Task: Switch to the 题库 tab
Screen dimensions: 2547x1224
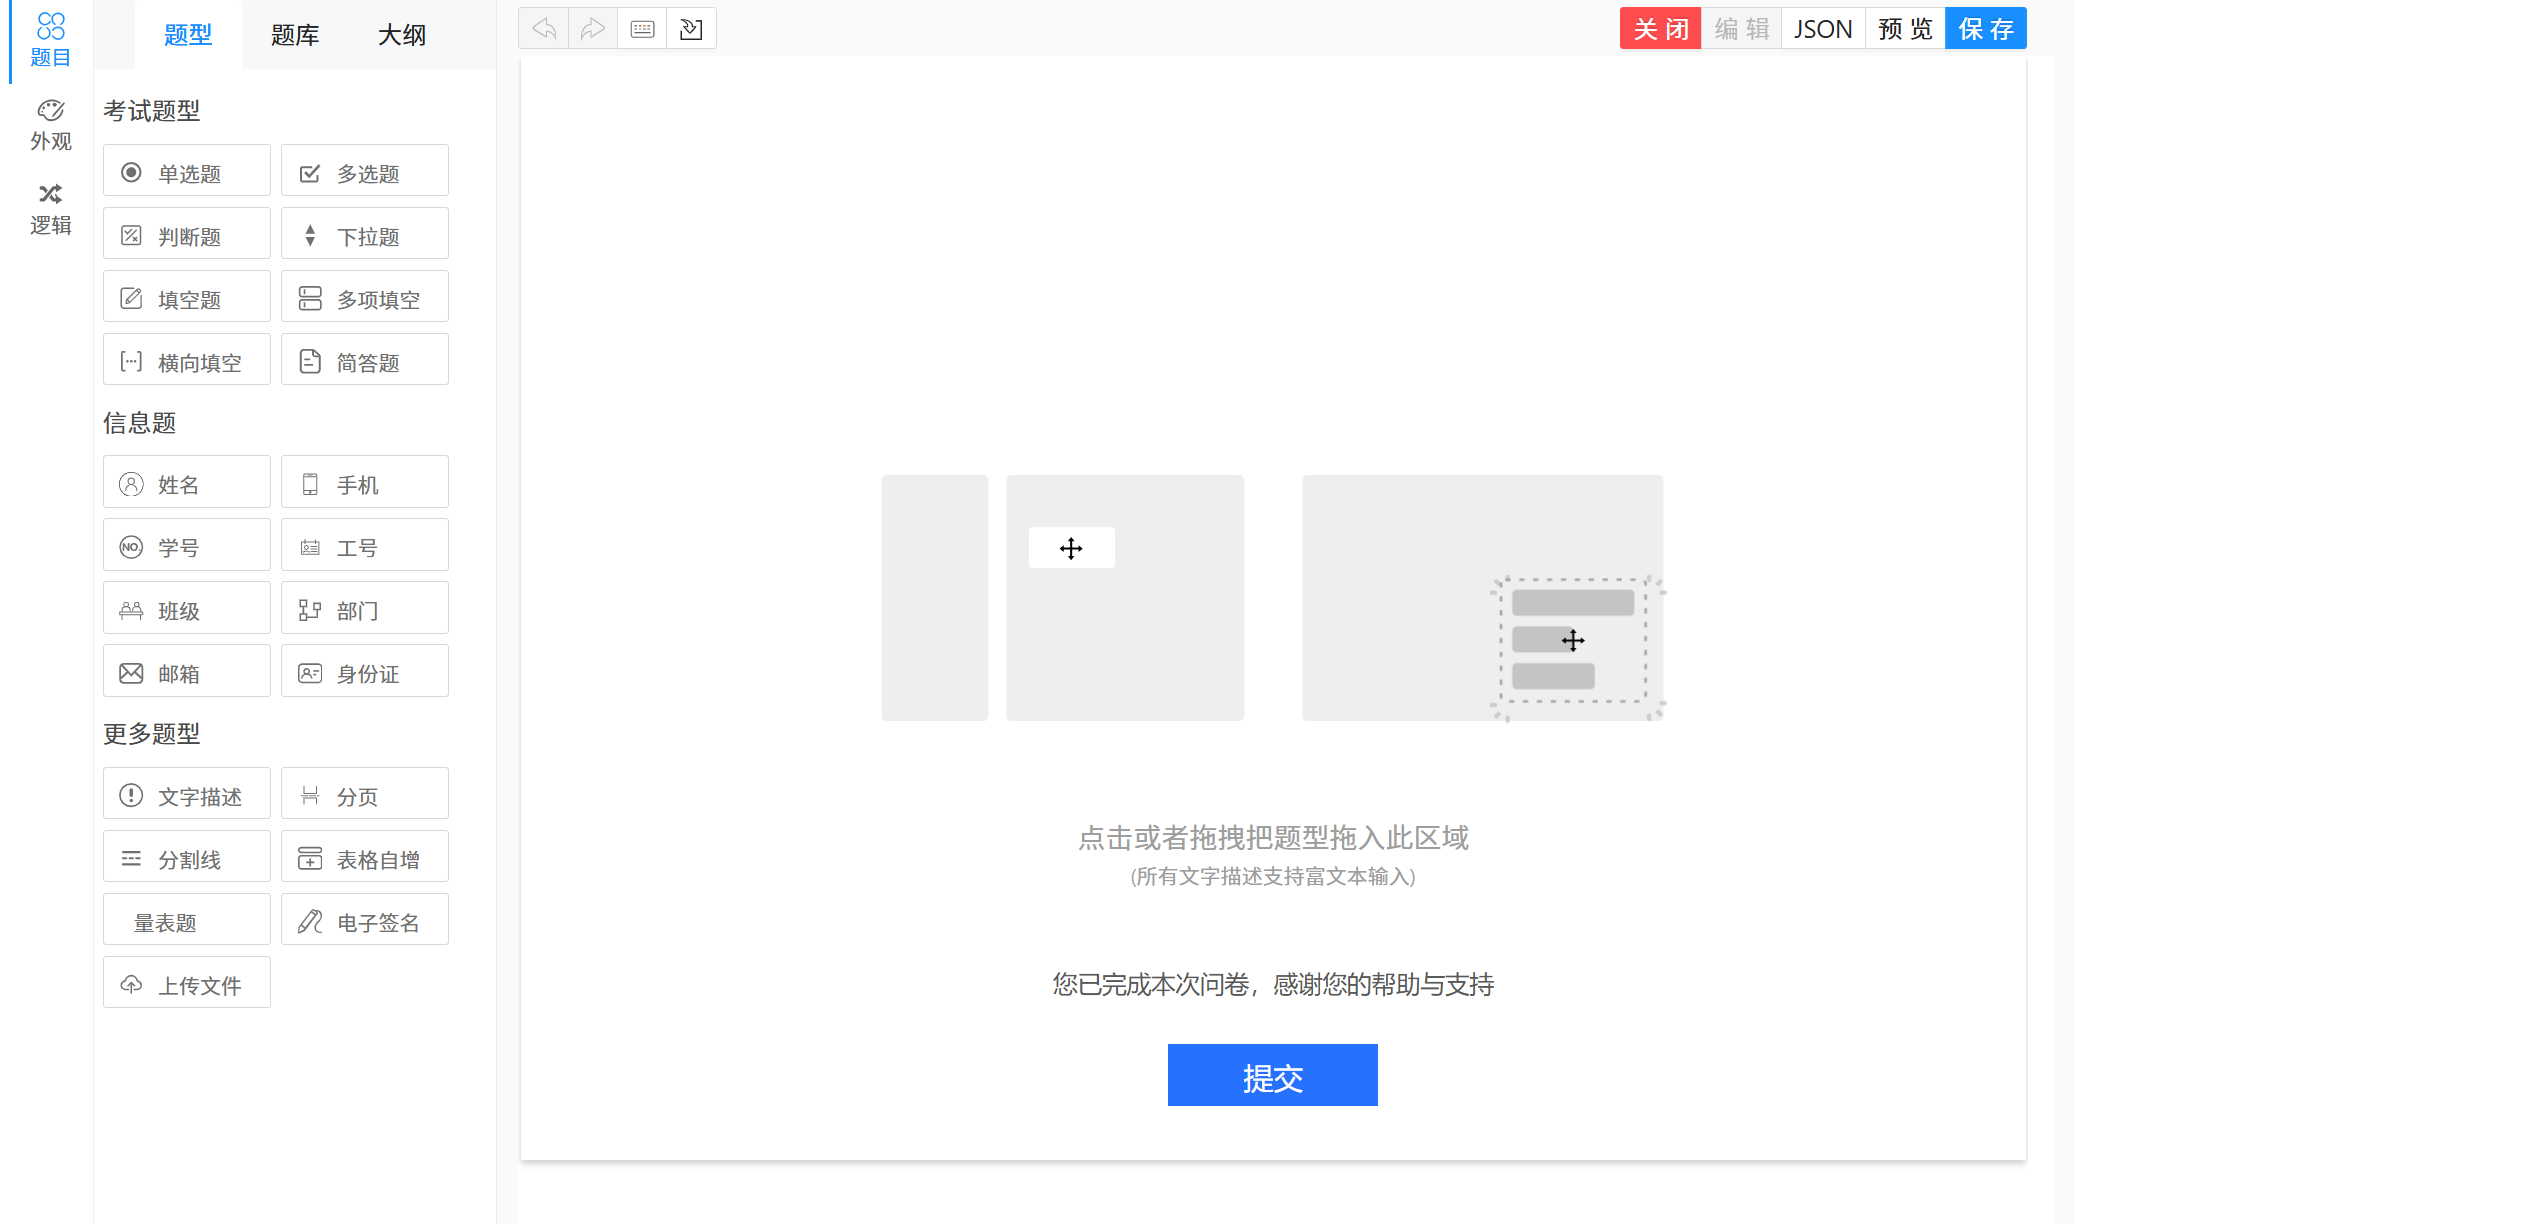Action: click(295, 35)
